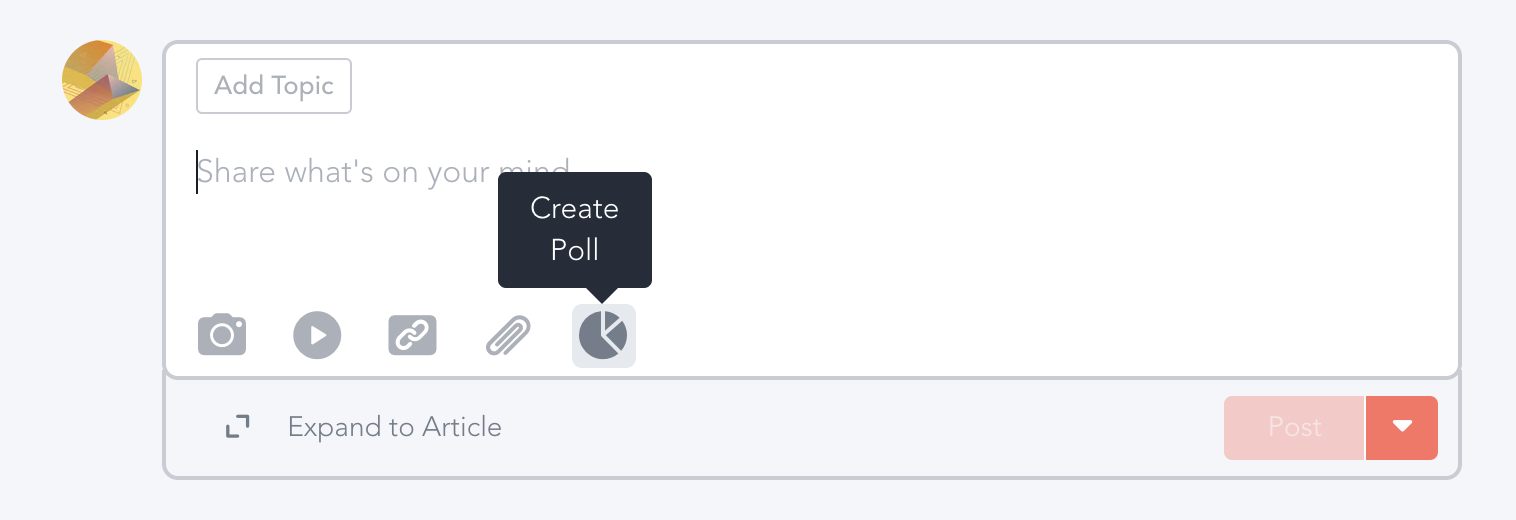Click the Expand to Article link
Image resolution: width=1516 pixels, height=520 pixels.
click(x=394, y=427)
